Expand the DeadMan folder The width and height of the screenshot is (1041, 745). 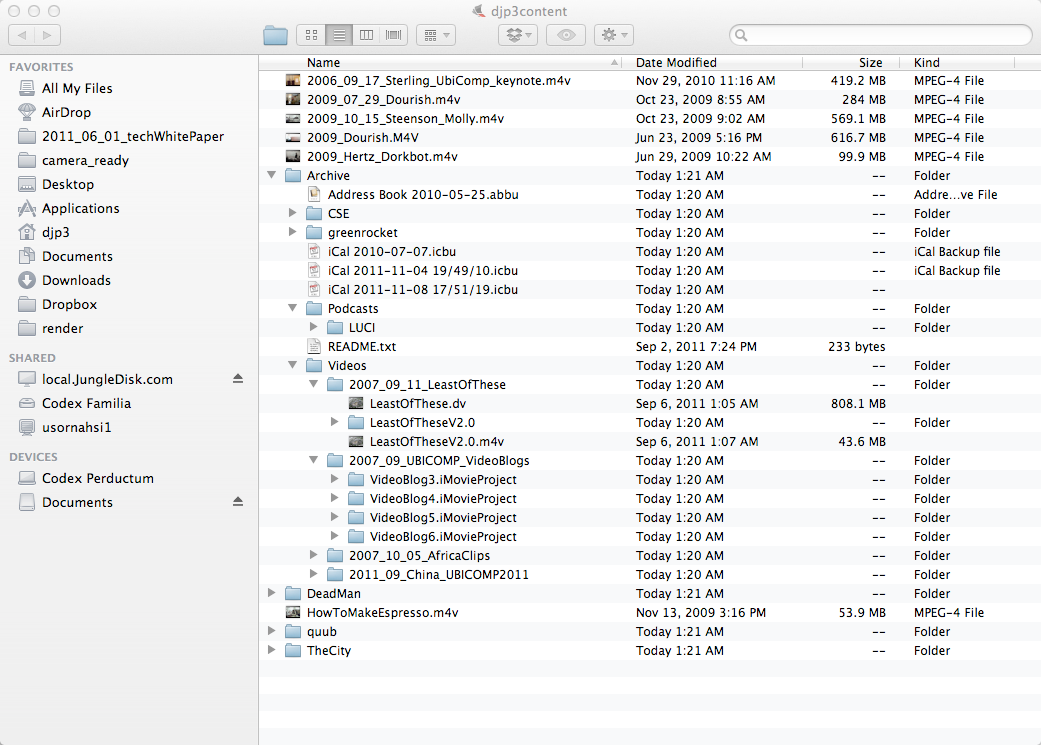click(271, 594)
